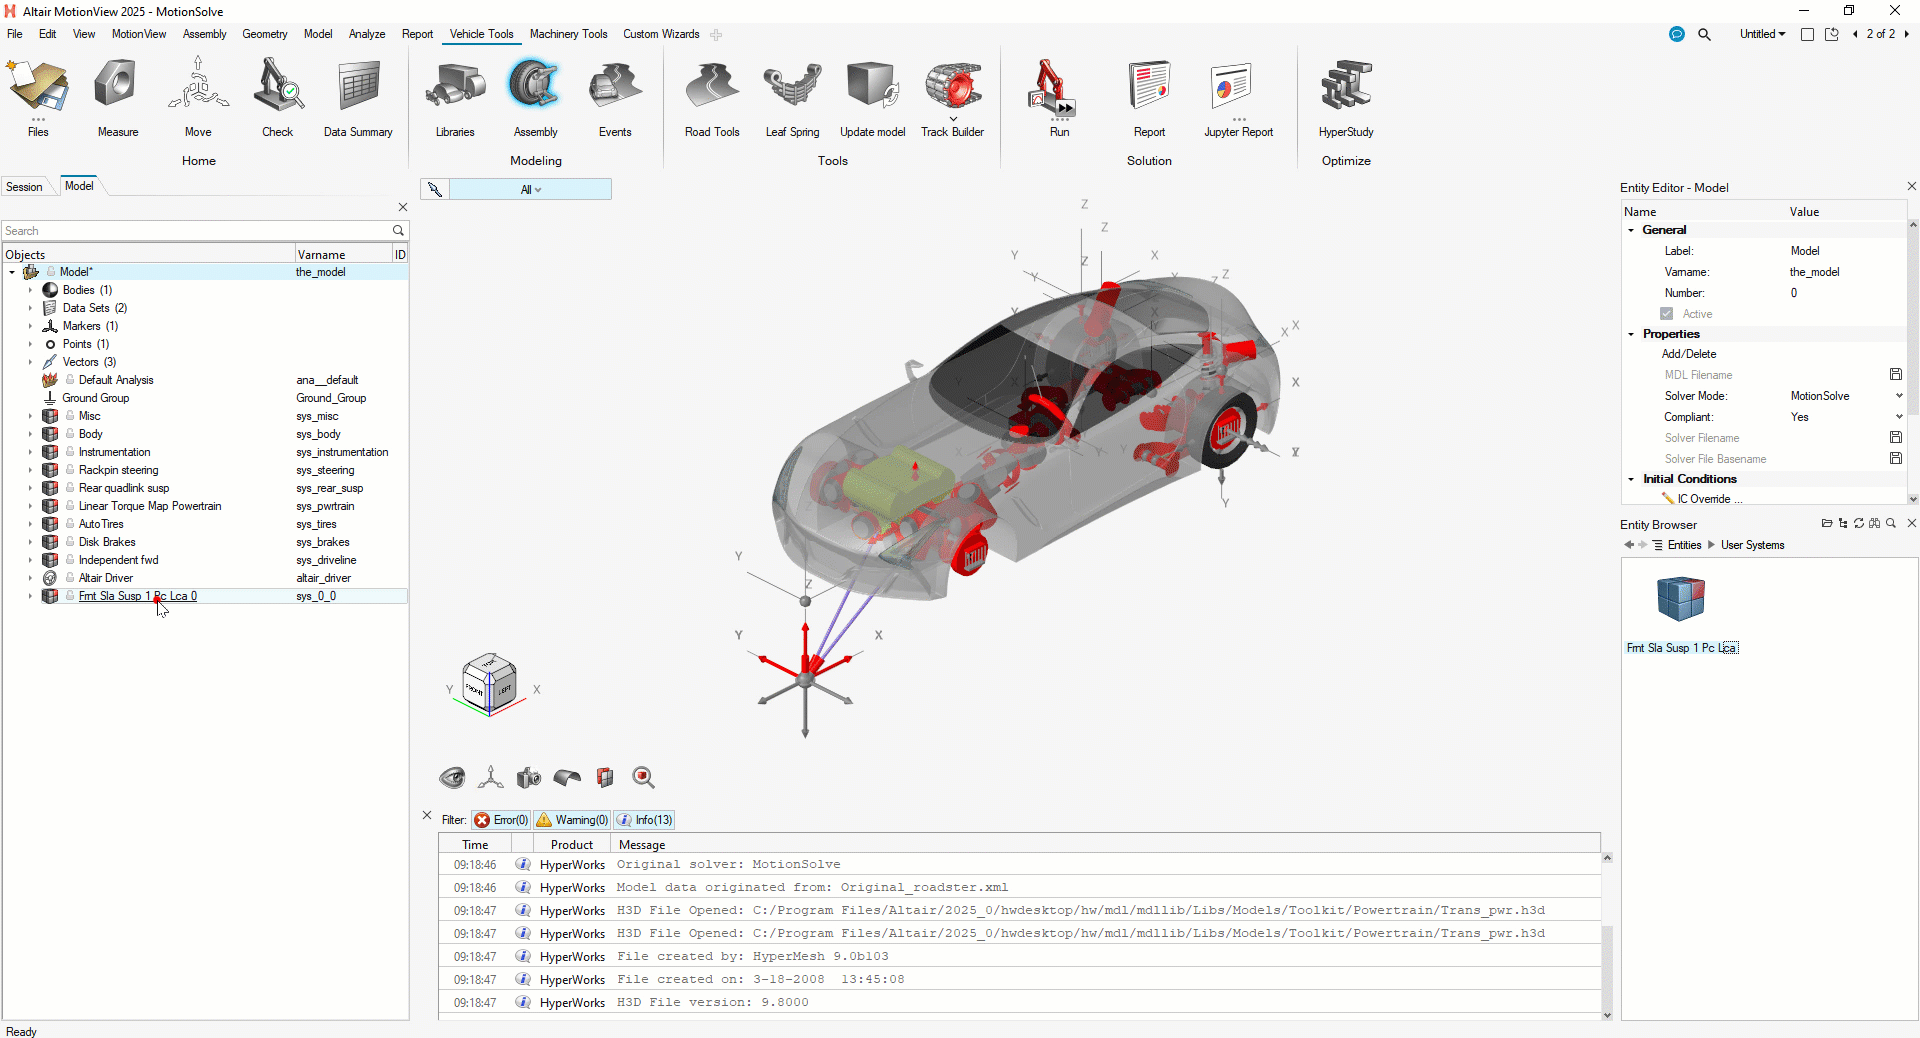Collapse the Properties section in Entity Editor

pyautogui.click(x=1631, y=334)
